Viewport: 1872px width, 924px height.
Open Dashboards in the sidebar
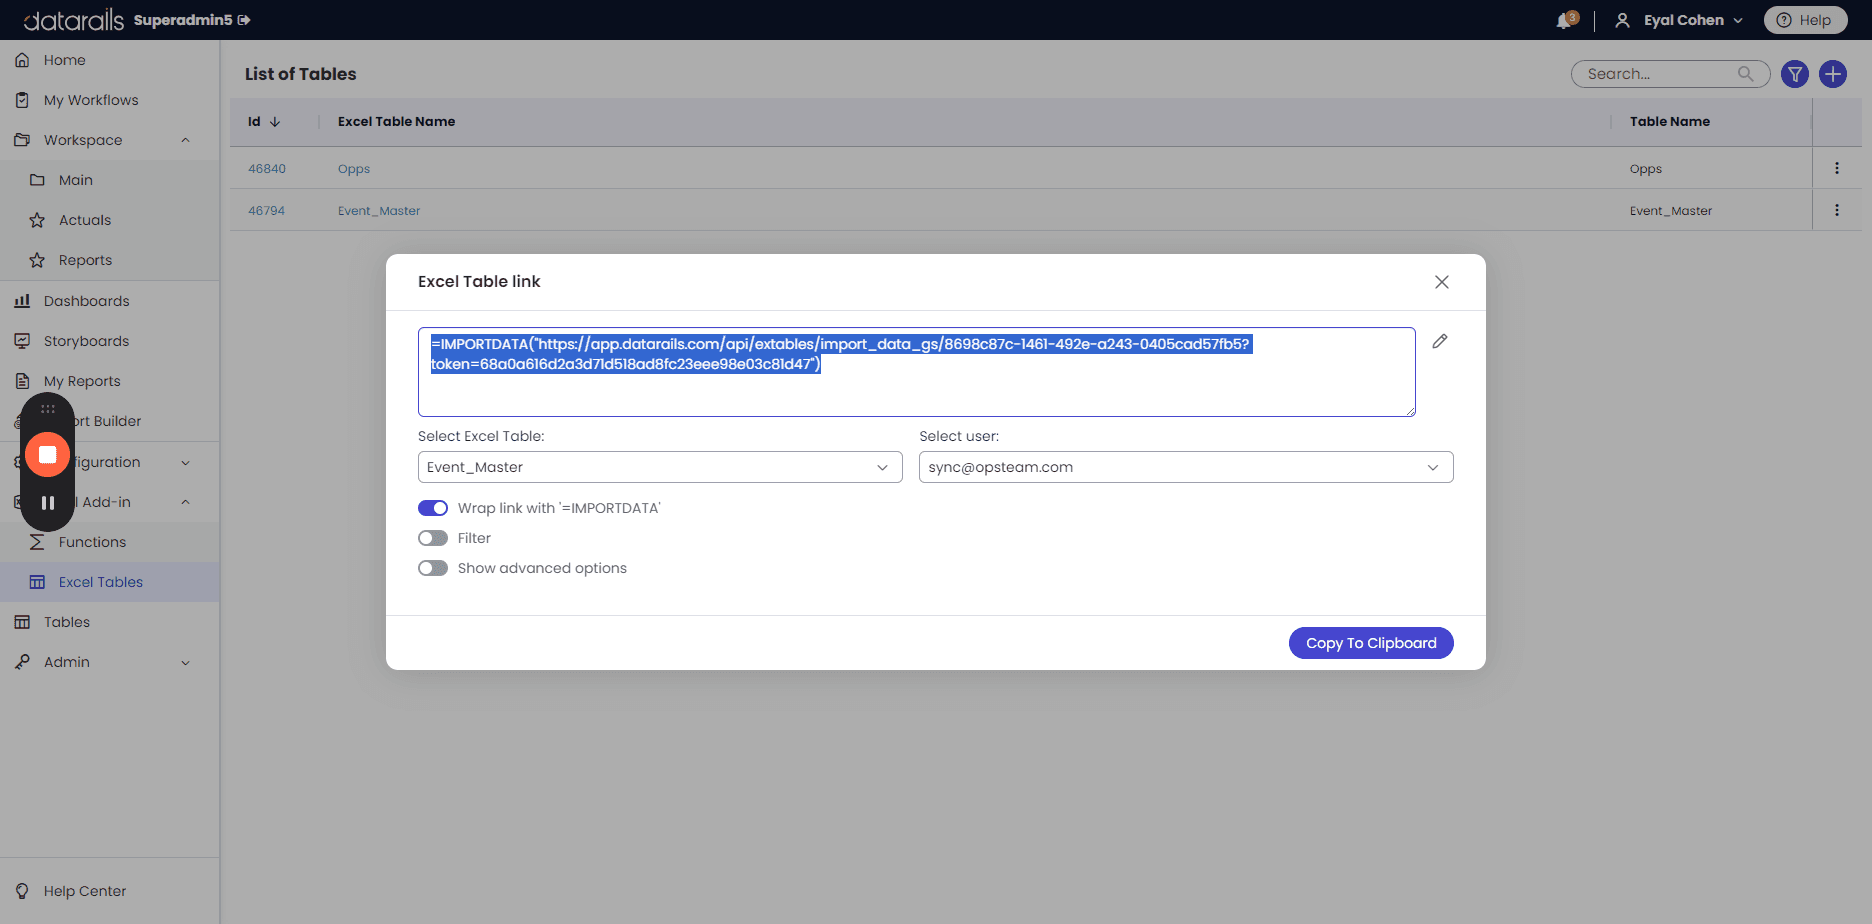click(x=86, y=301)
